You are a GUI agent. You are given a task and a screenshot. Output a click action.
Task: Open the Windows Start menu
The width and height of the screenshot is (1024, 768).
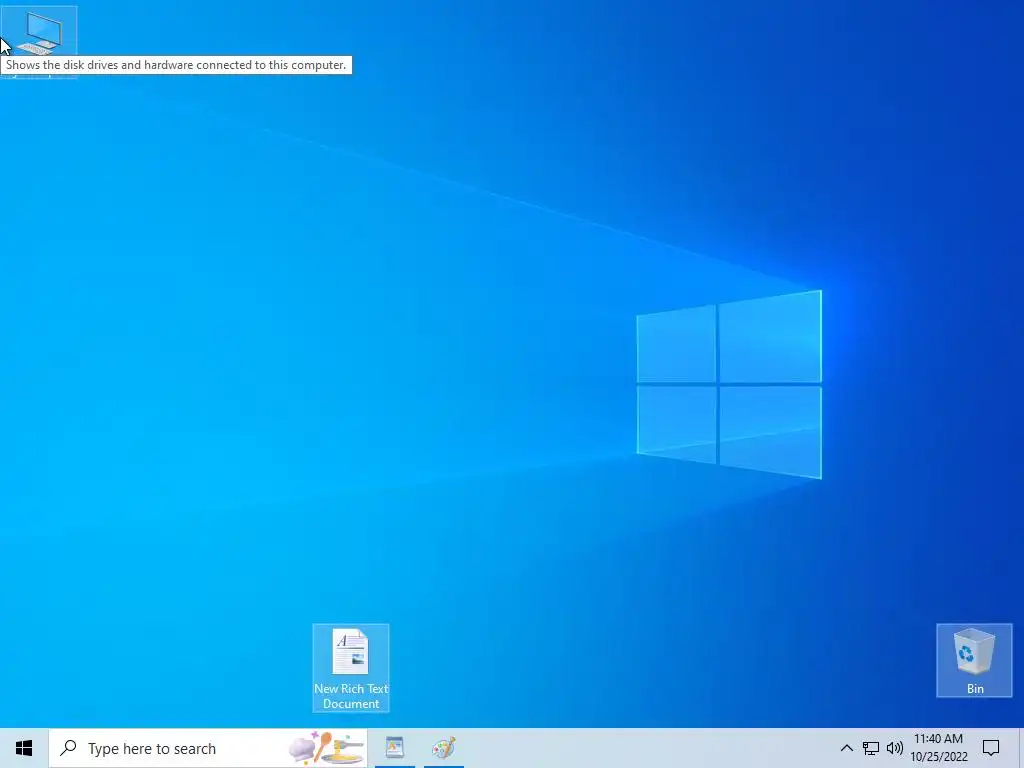coord(24,748)
